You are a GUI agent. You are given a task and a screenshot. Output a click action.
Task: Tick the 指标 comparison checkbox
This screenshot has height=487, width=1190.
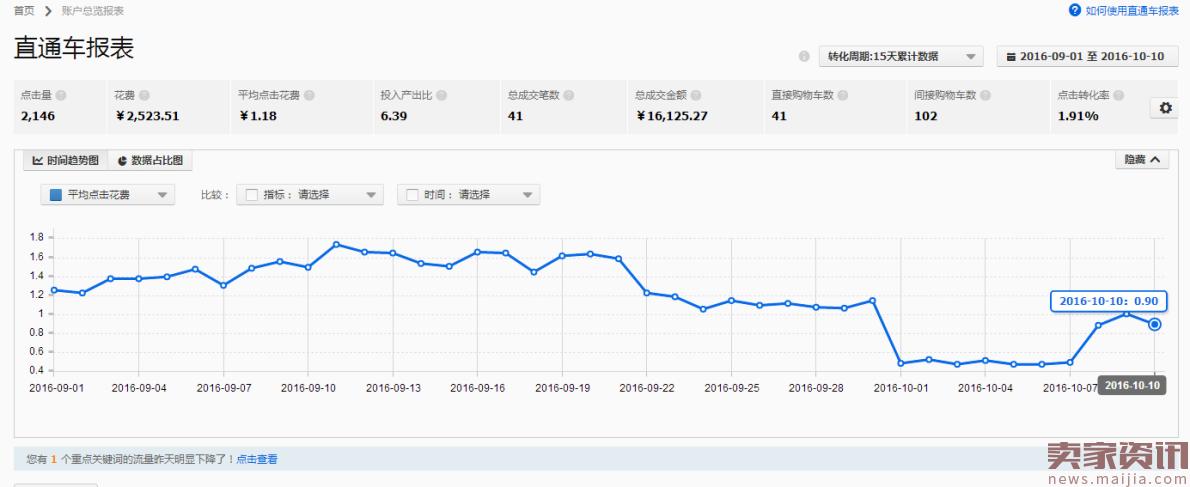point(252,195)
